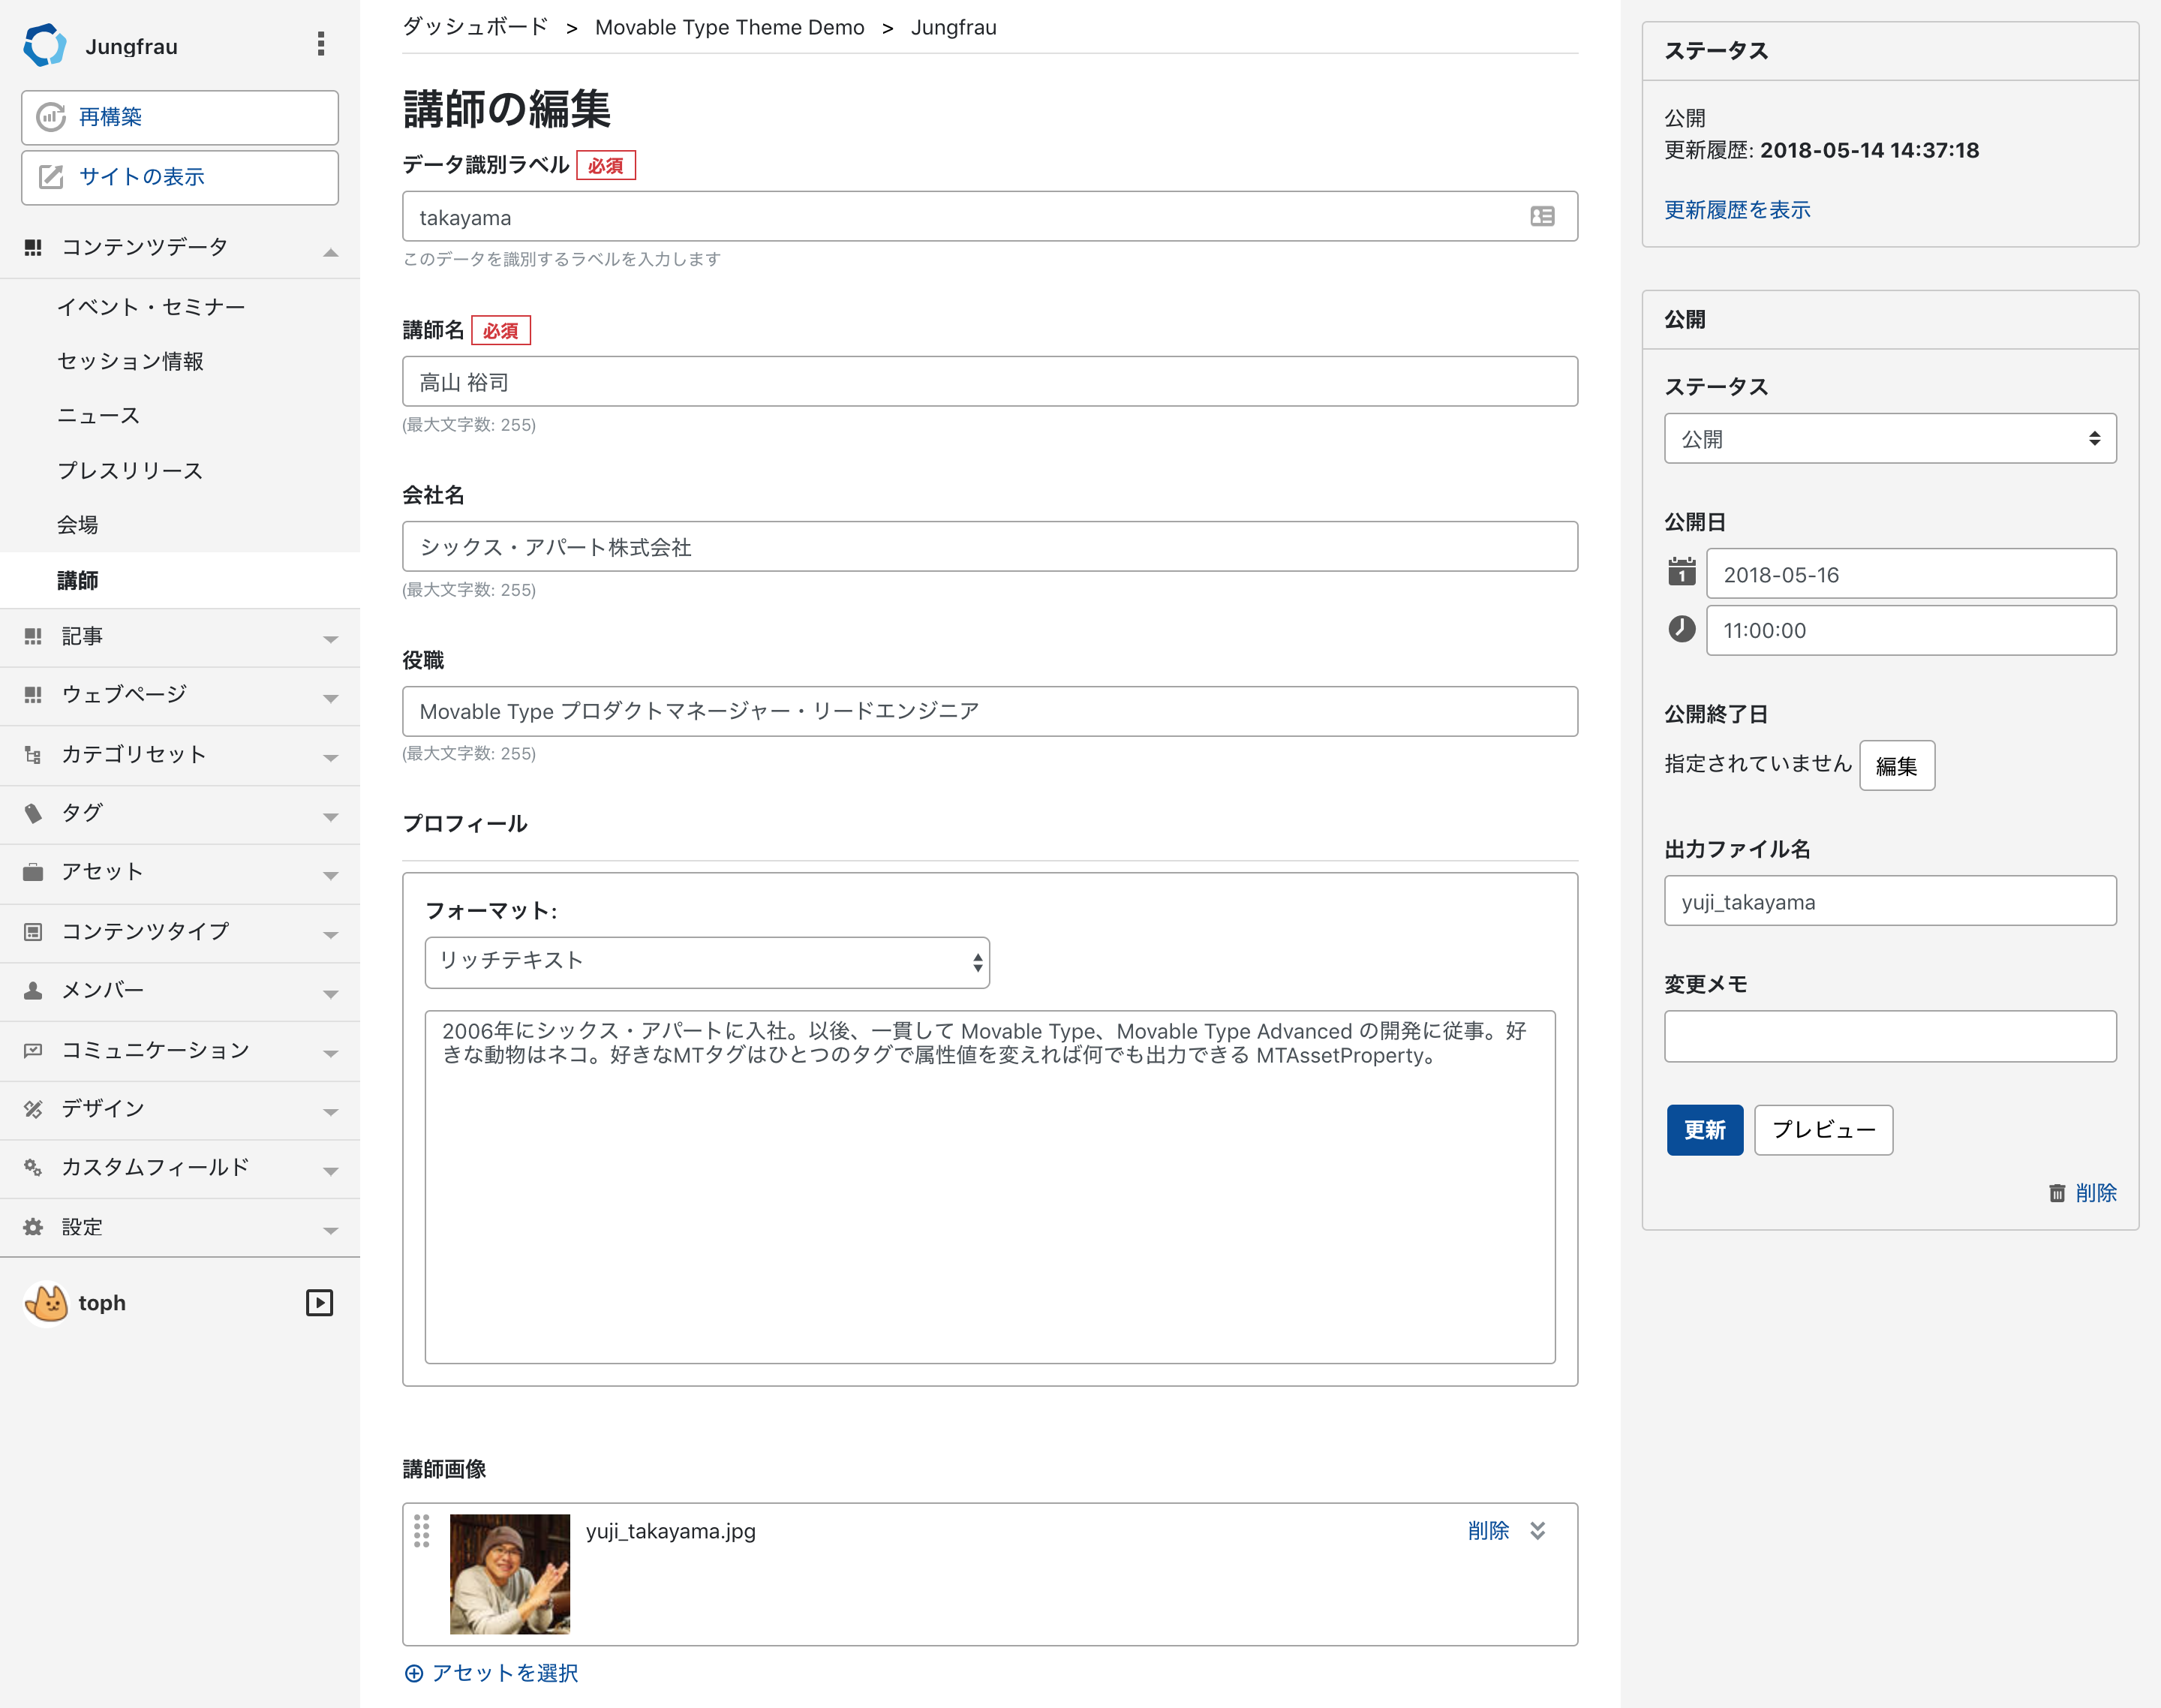This screenshot has height=1708, width=2161.
Task: Click the yuji_takayama.jpg thumbnail image
Action: click(x=509, y=1574)
